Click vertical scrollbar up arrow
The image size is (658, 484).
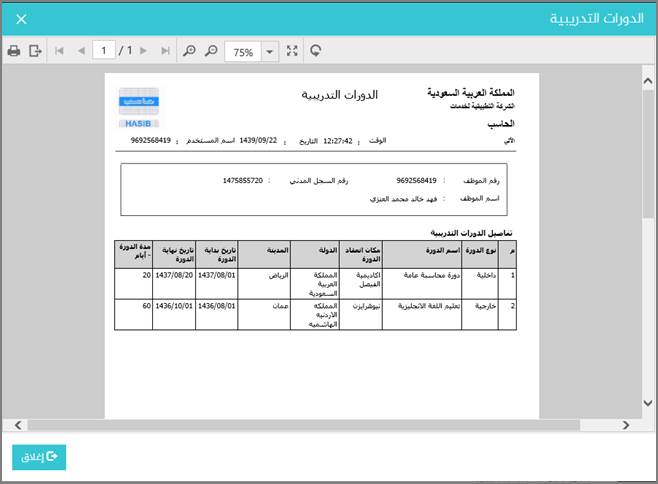click(648, 81)
